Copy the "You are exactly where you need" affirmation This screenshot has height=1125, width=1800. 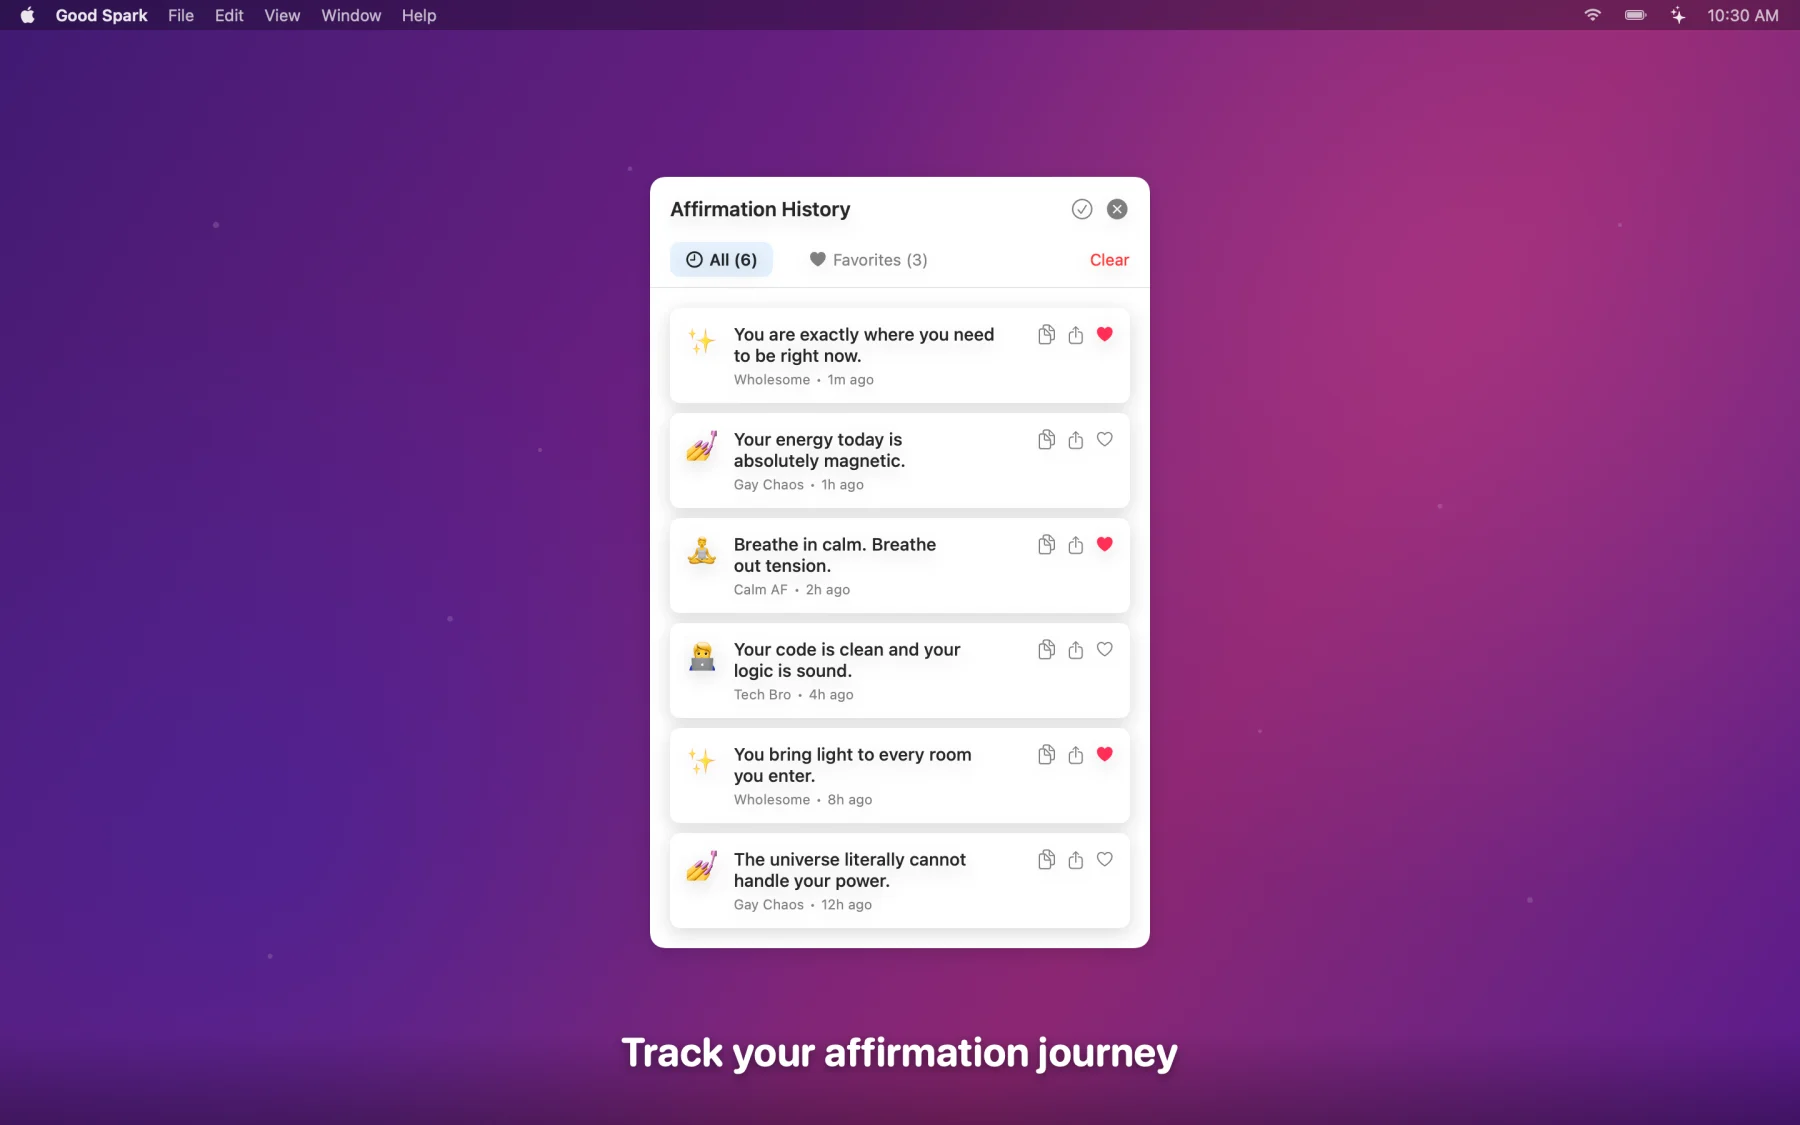[1046, 335]
